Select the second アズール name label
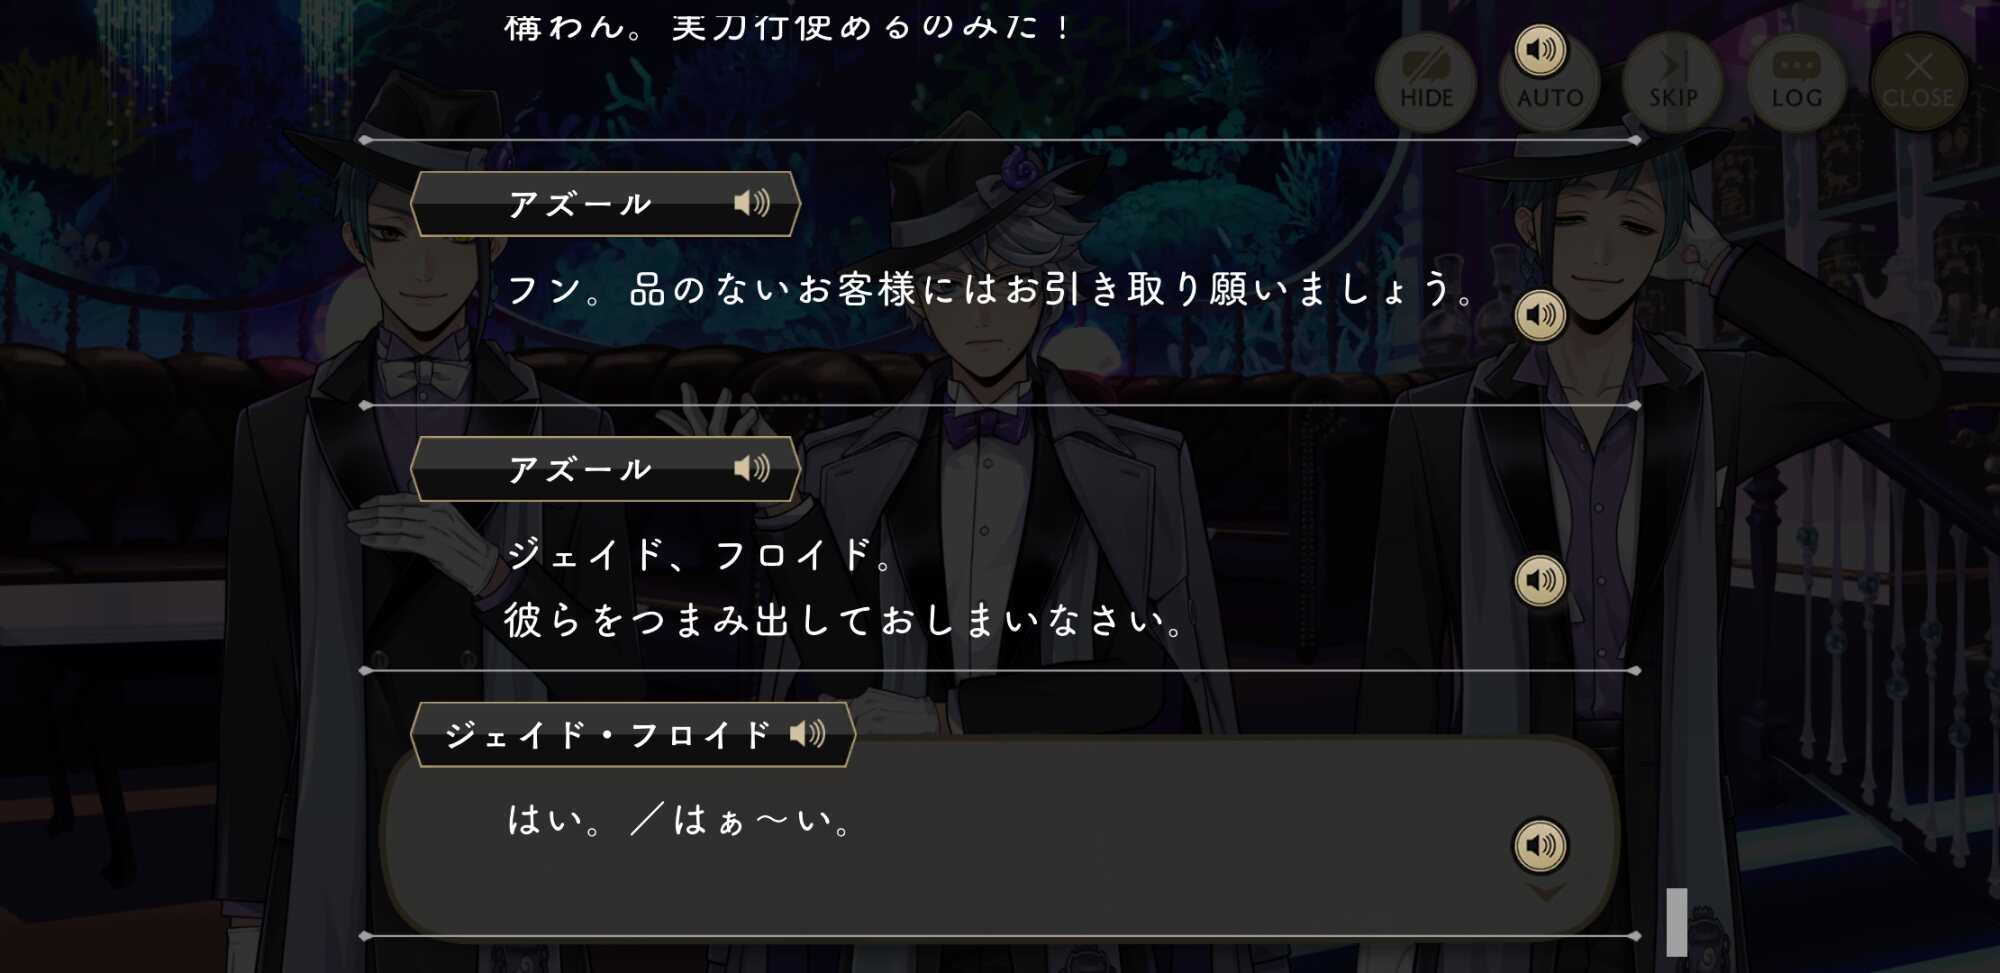This screenshot has width=2000, height=973. point(579,469)
